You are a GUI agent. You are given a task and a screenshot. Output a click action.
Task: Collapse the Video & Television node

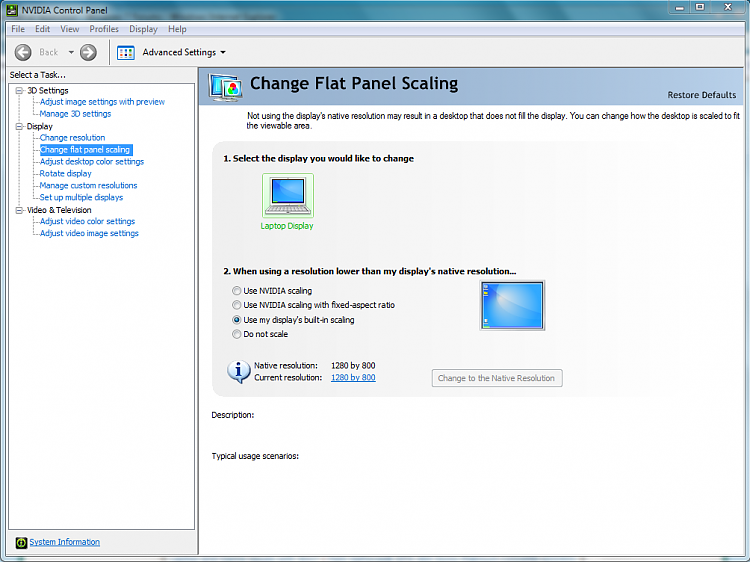point(19,210)
